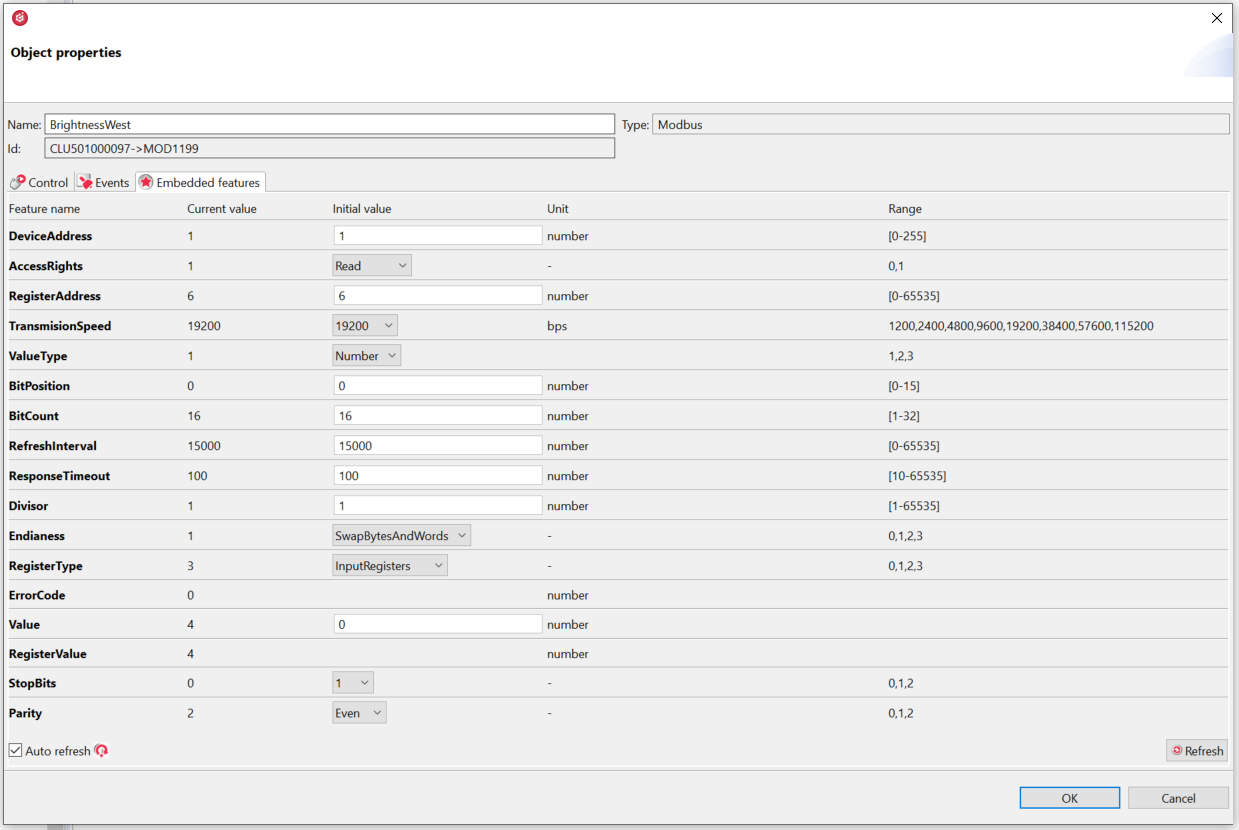Click the OK button
The width and height of the screenshot is (1239, 830).
click(1070, 798)
